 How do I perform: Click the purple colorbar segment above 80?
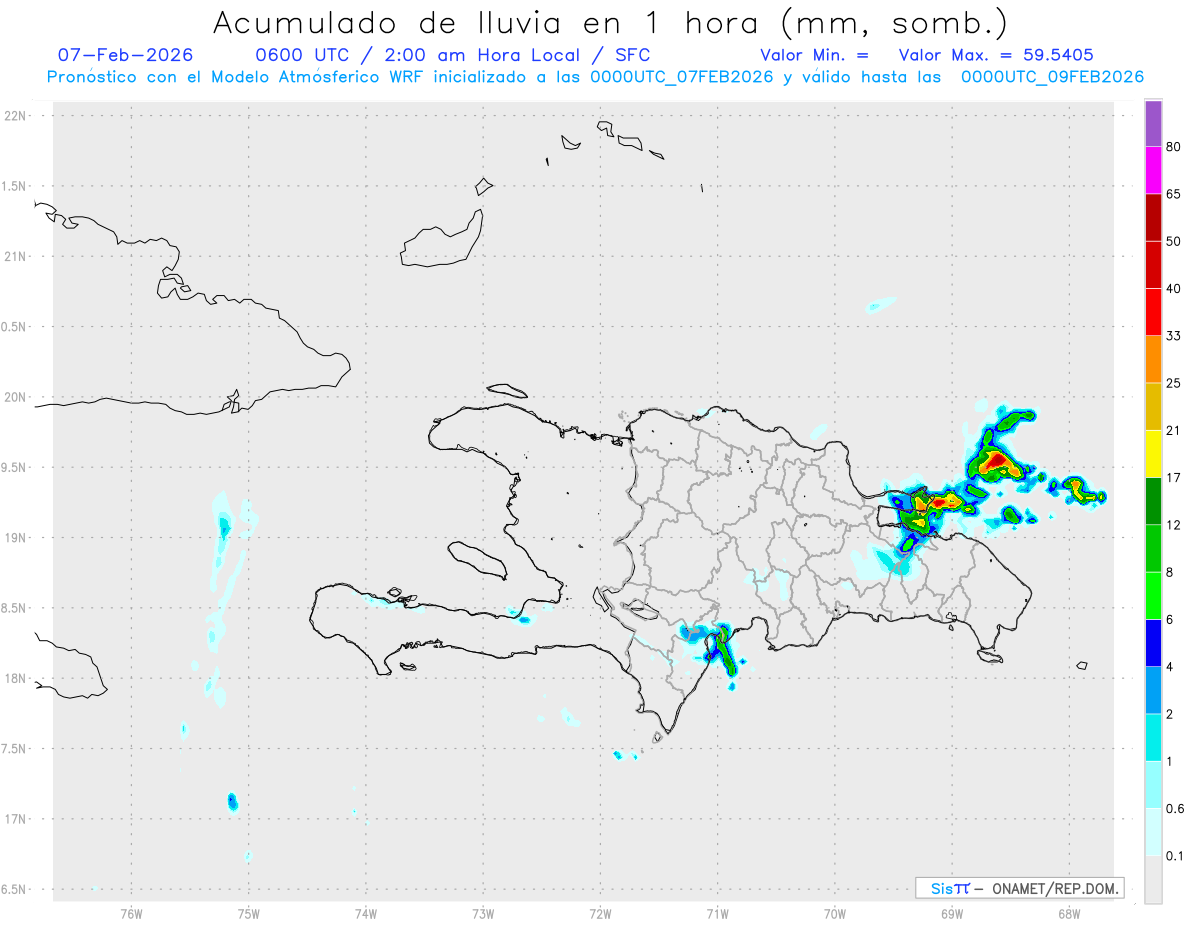[1153, 123]
